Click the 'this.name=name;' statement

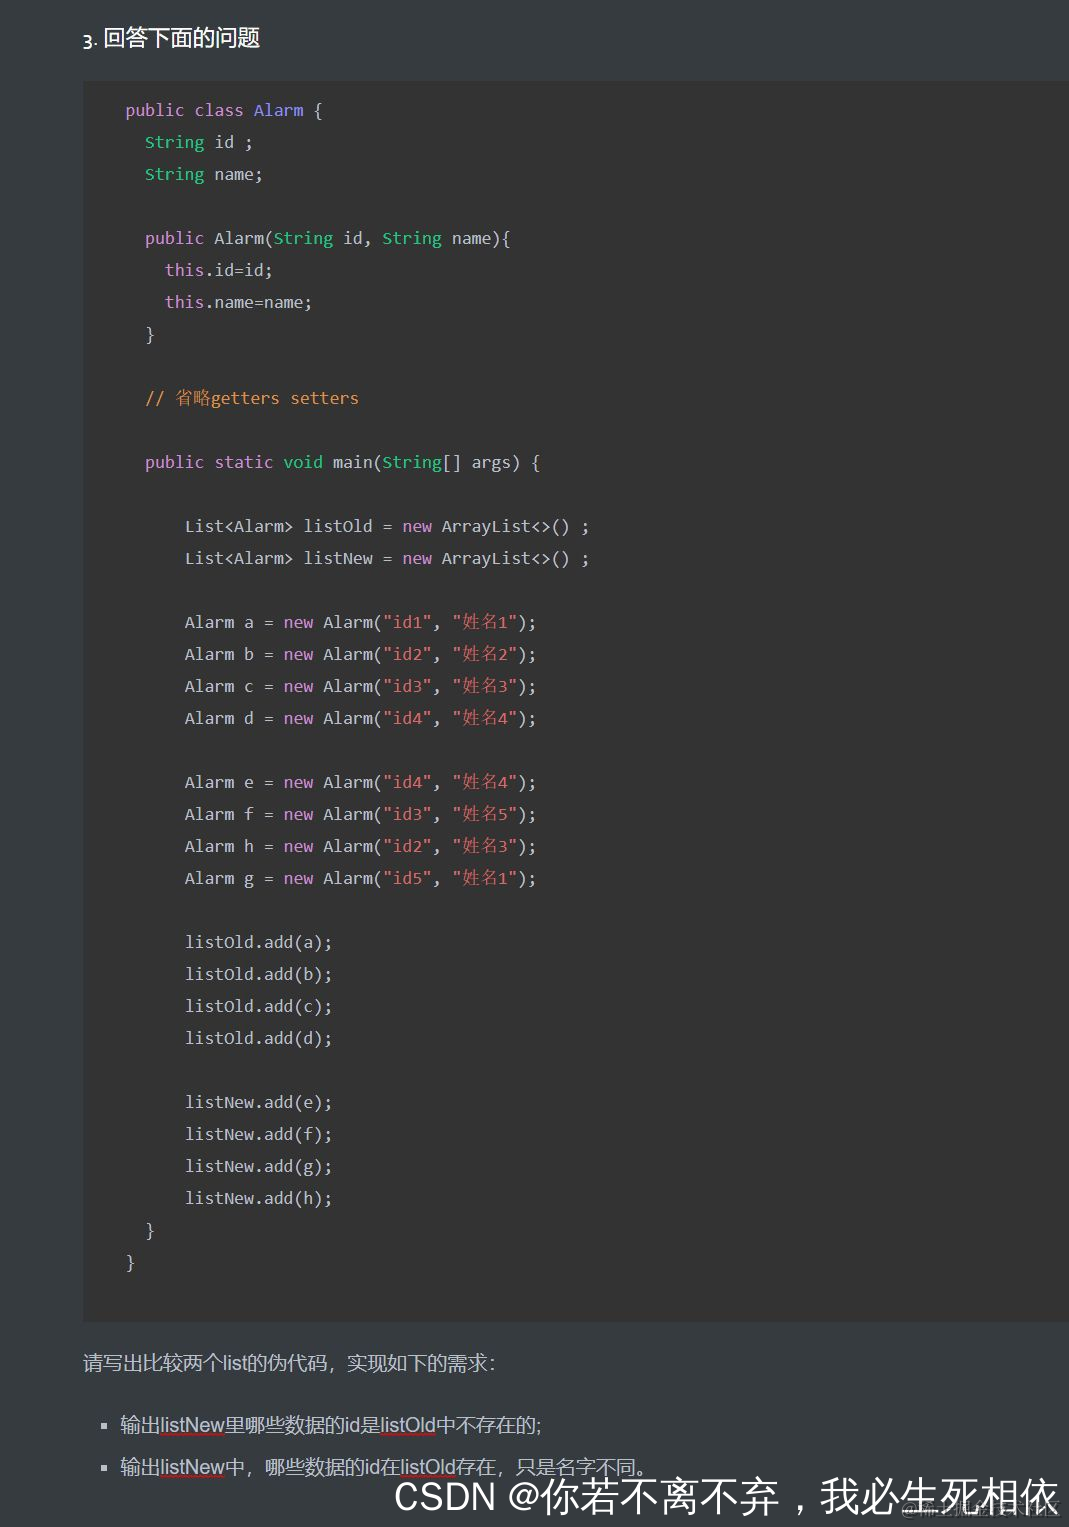[239, 302]
